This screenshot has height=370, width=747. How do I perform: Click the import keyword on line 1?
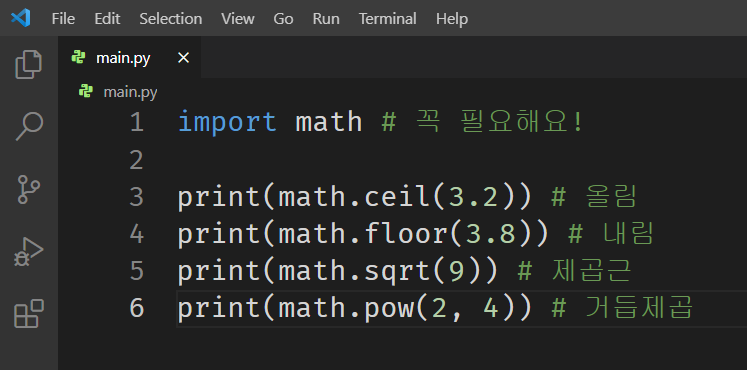pyautogui.click(x=227, y=122)
